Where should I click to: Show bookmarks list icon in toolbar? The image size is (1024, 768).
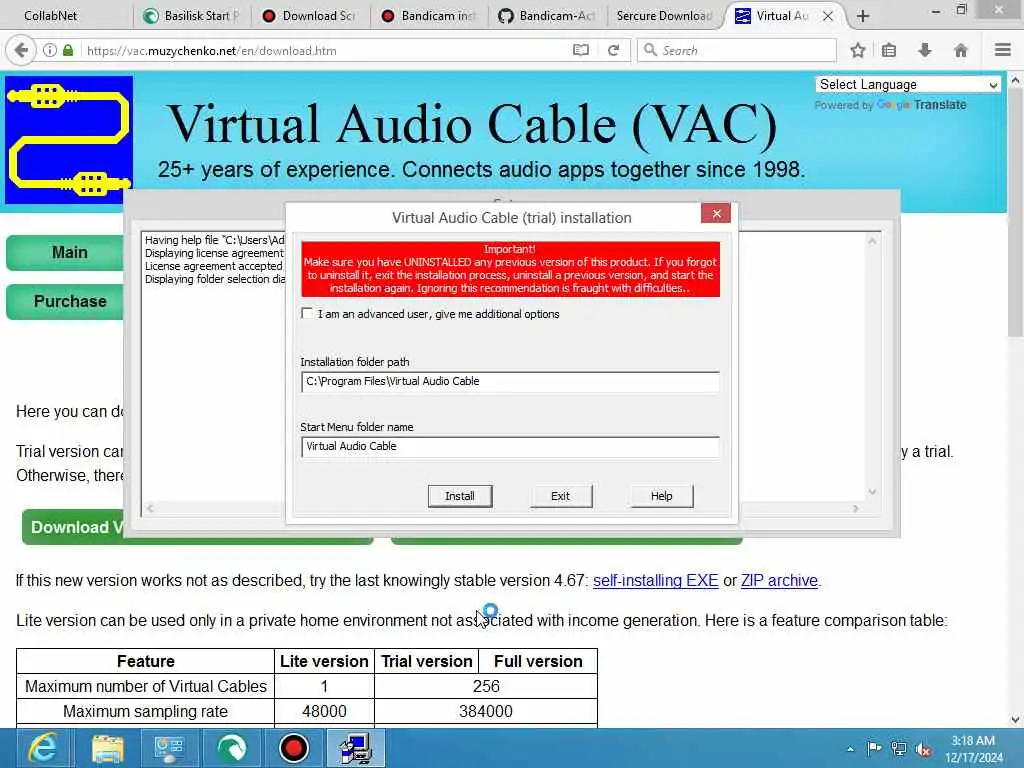click(889, 50)
